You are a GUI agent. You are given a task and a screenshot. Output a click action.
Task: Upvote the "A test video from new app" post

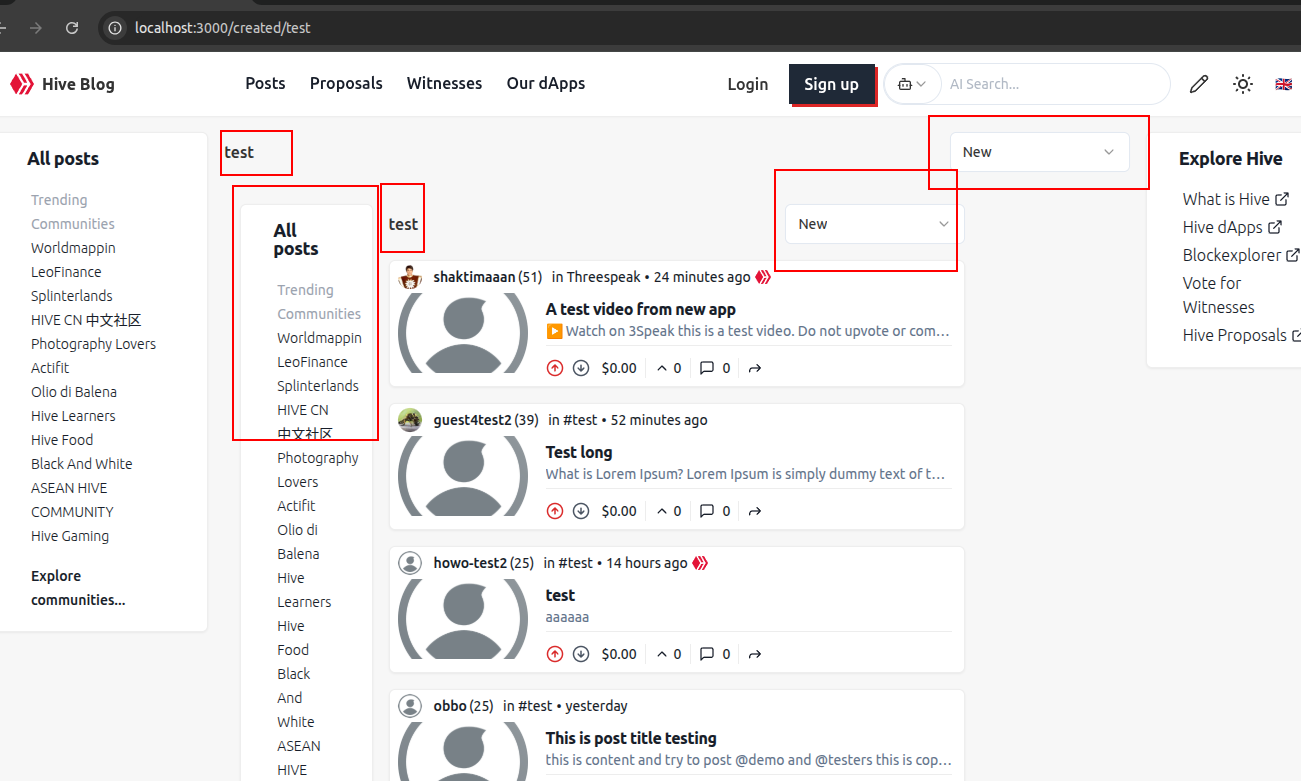[555, 368]
